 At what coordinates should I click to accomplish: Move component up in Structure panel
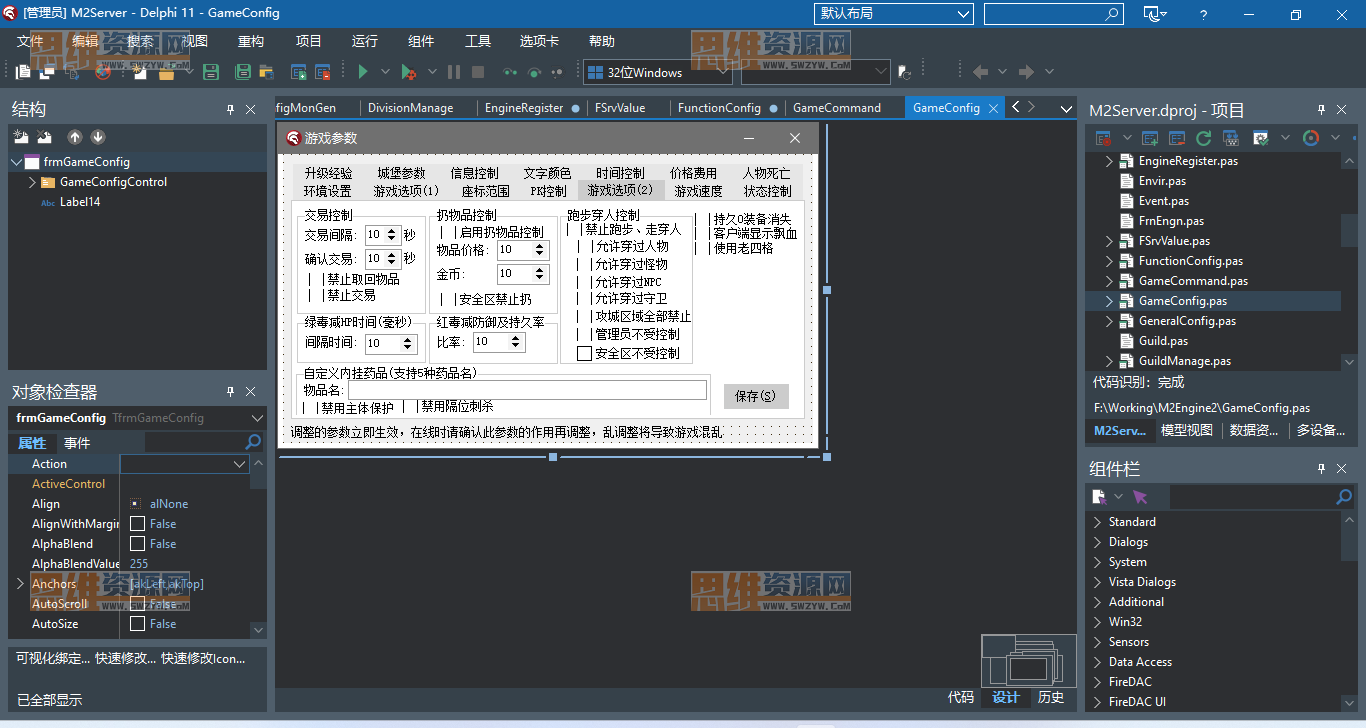click(x=75, y=137)
